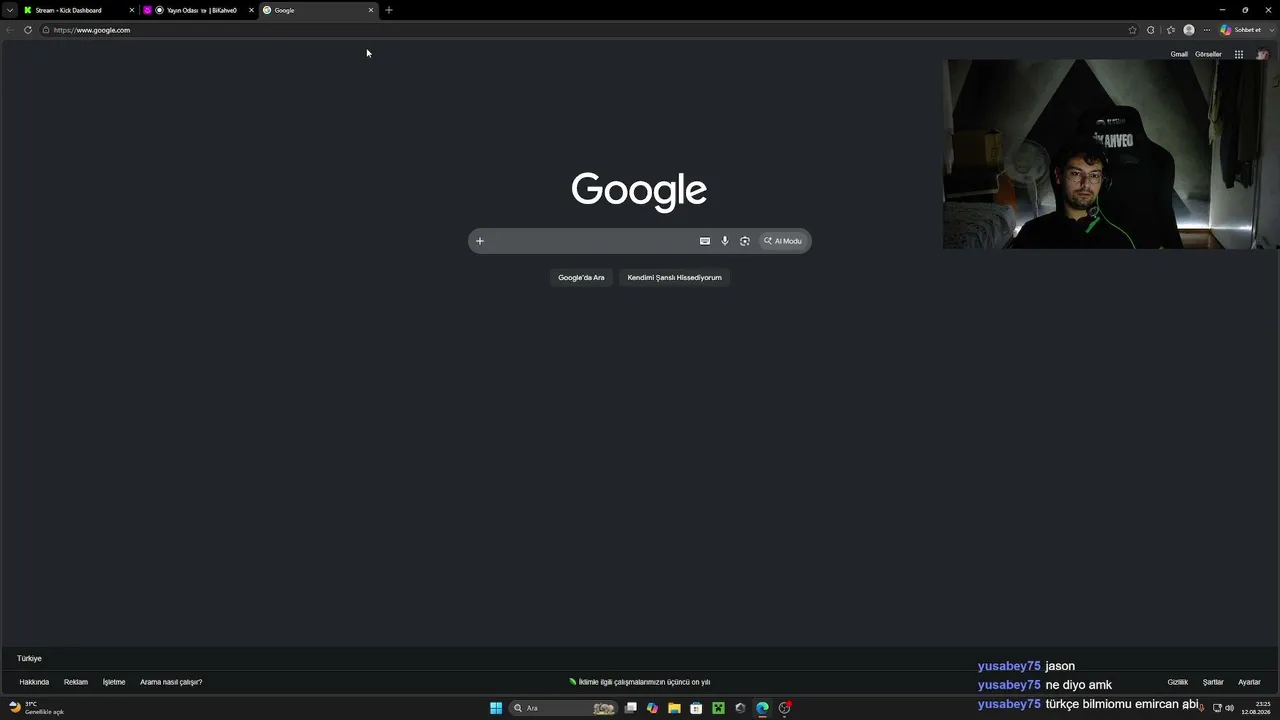Open the Görseller link
The height and width of the screenshot is (720, 1280).
click(x=1208, y=54)
